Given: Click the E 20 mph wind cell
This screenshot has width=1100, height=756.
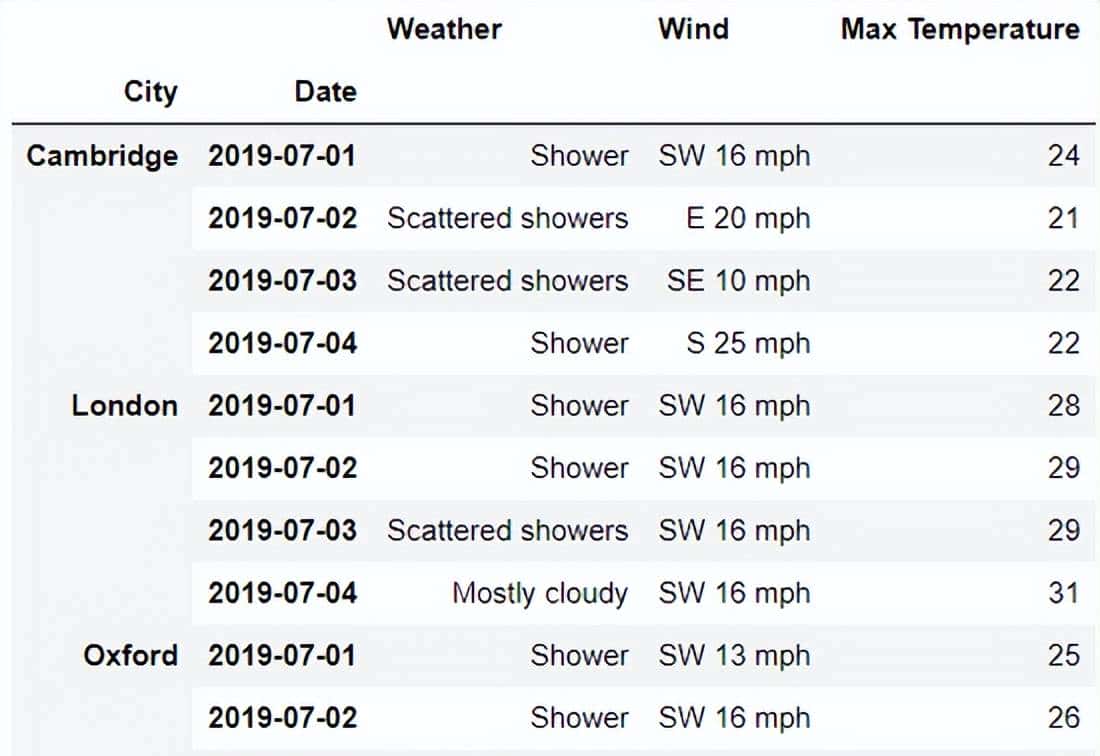Looking at the screenshot, I should [748, 218].
